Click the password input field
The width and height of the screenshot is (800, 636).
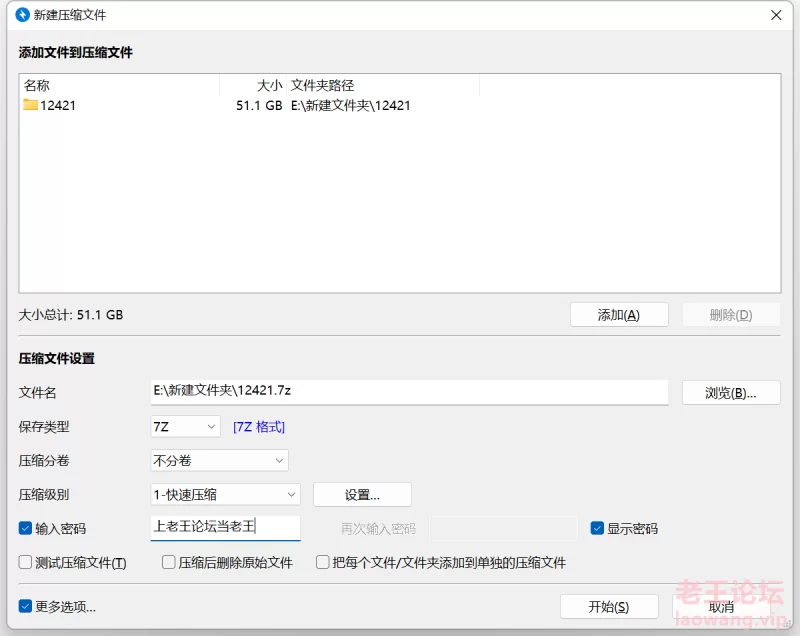226,527
